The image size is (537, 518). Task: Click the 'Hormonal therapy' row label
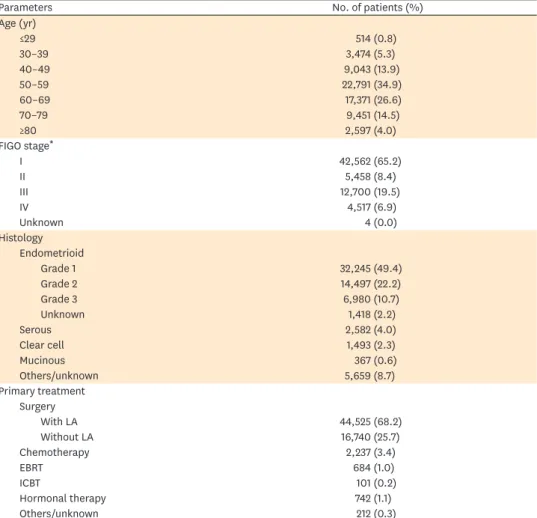[63, 499]
